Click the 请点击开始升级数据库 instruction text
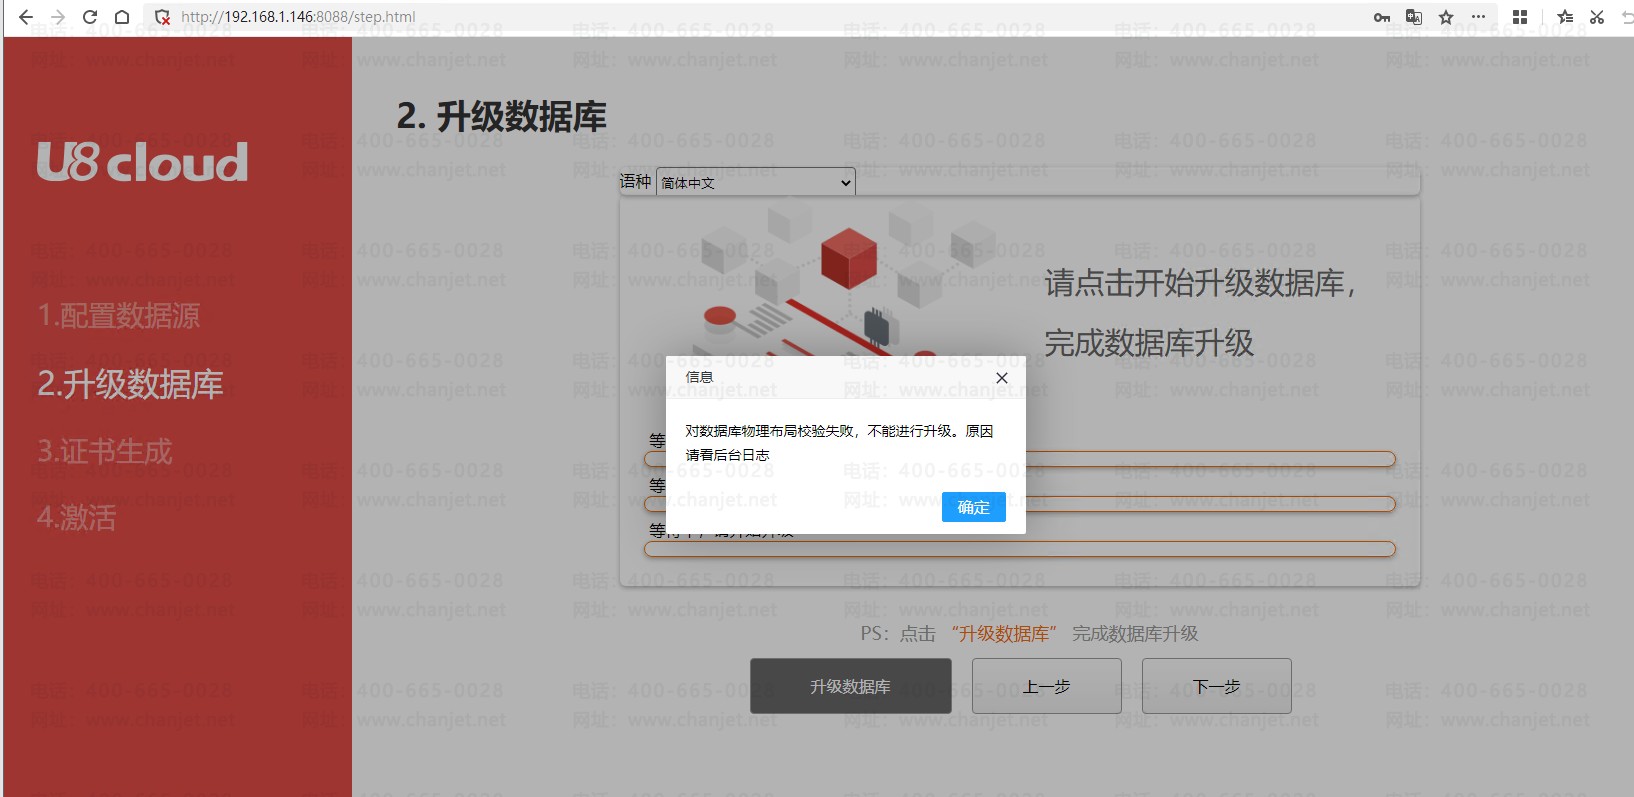Screen dimensions: 1634x797 pyautogui.click(x=1200, y=283)
